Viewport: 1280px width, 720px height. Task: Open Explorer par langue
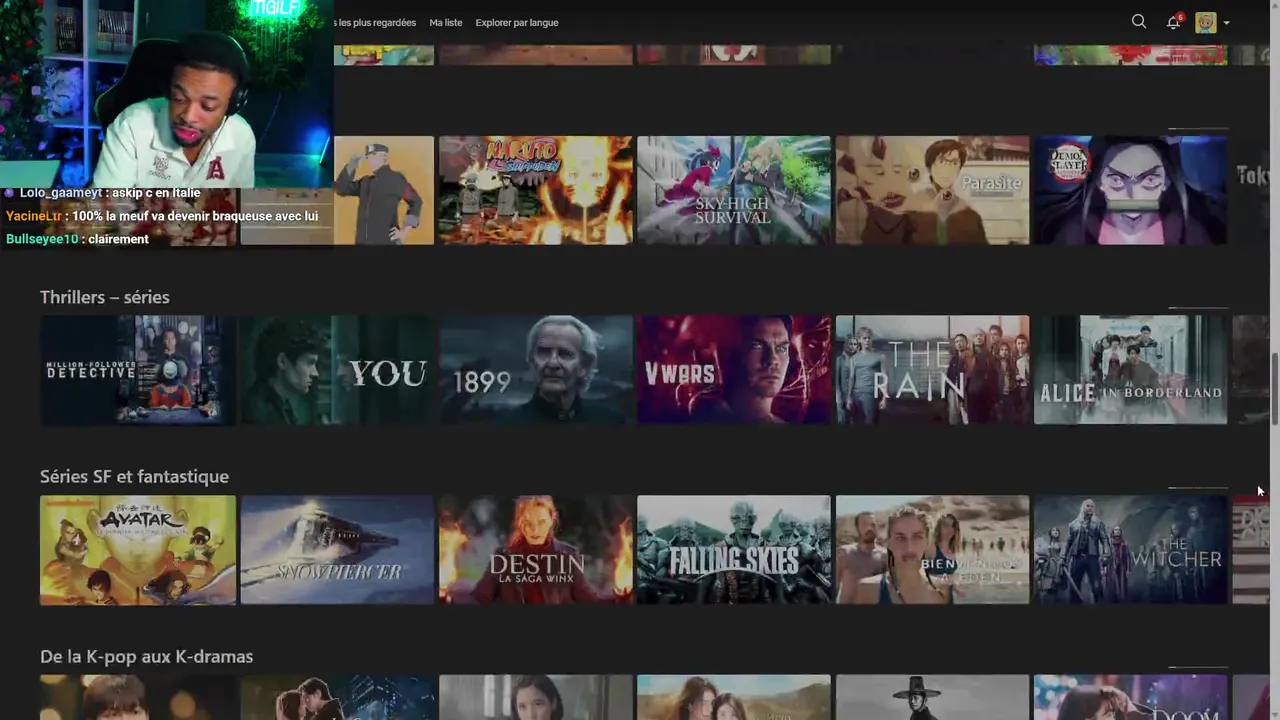(517, 22)
